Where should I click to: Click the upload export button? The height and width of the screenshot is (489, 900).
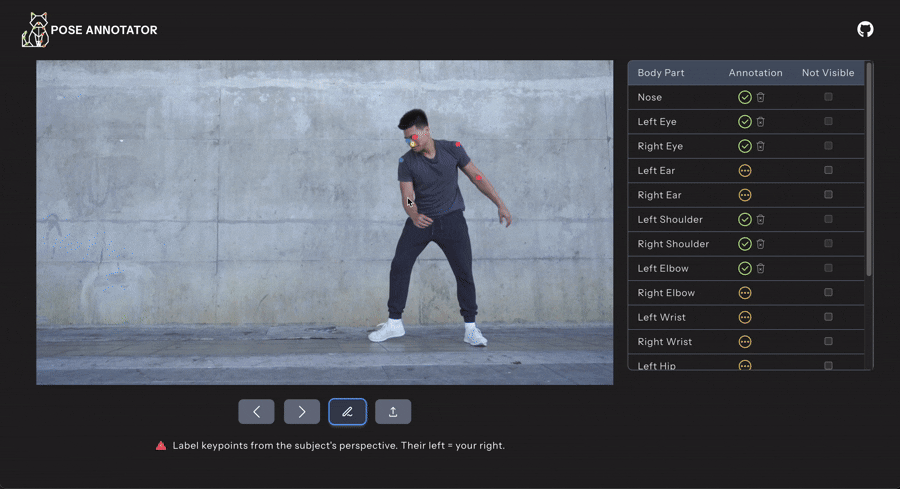[x=393, y=412]
